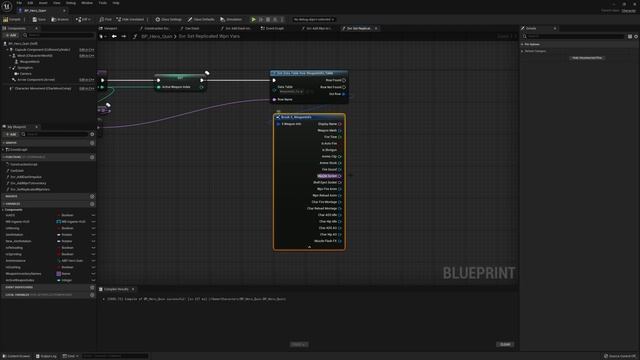Open the Tools menu
The width and height of the screenshot is (640, 360).
(x=103, y=3)
